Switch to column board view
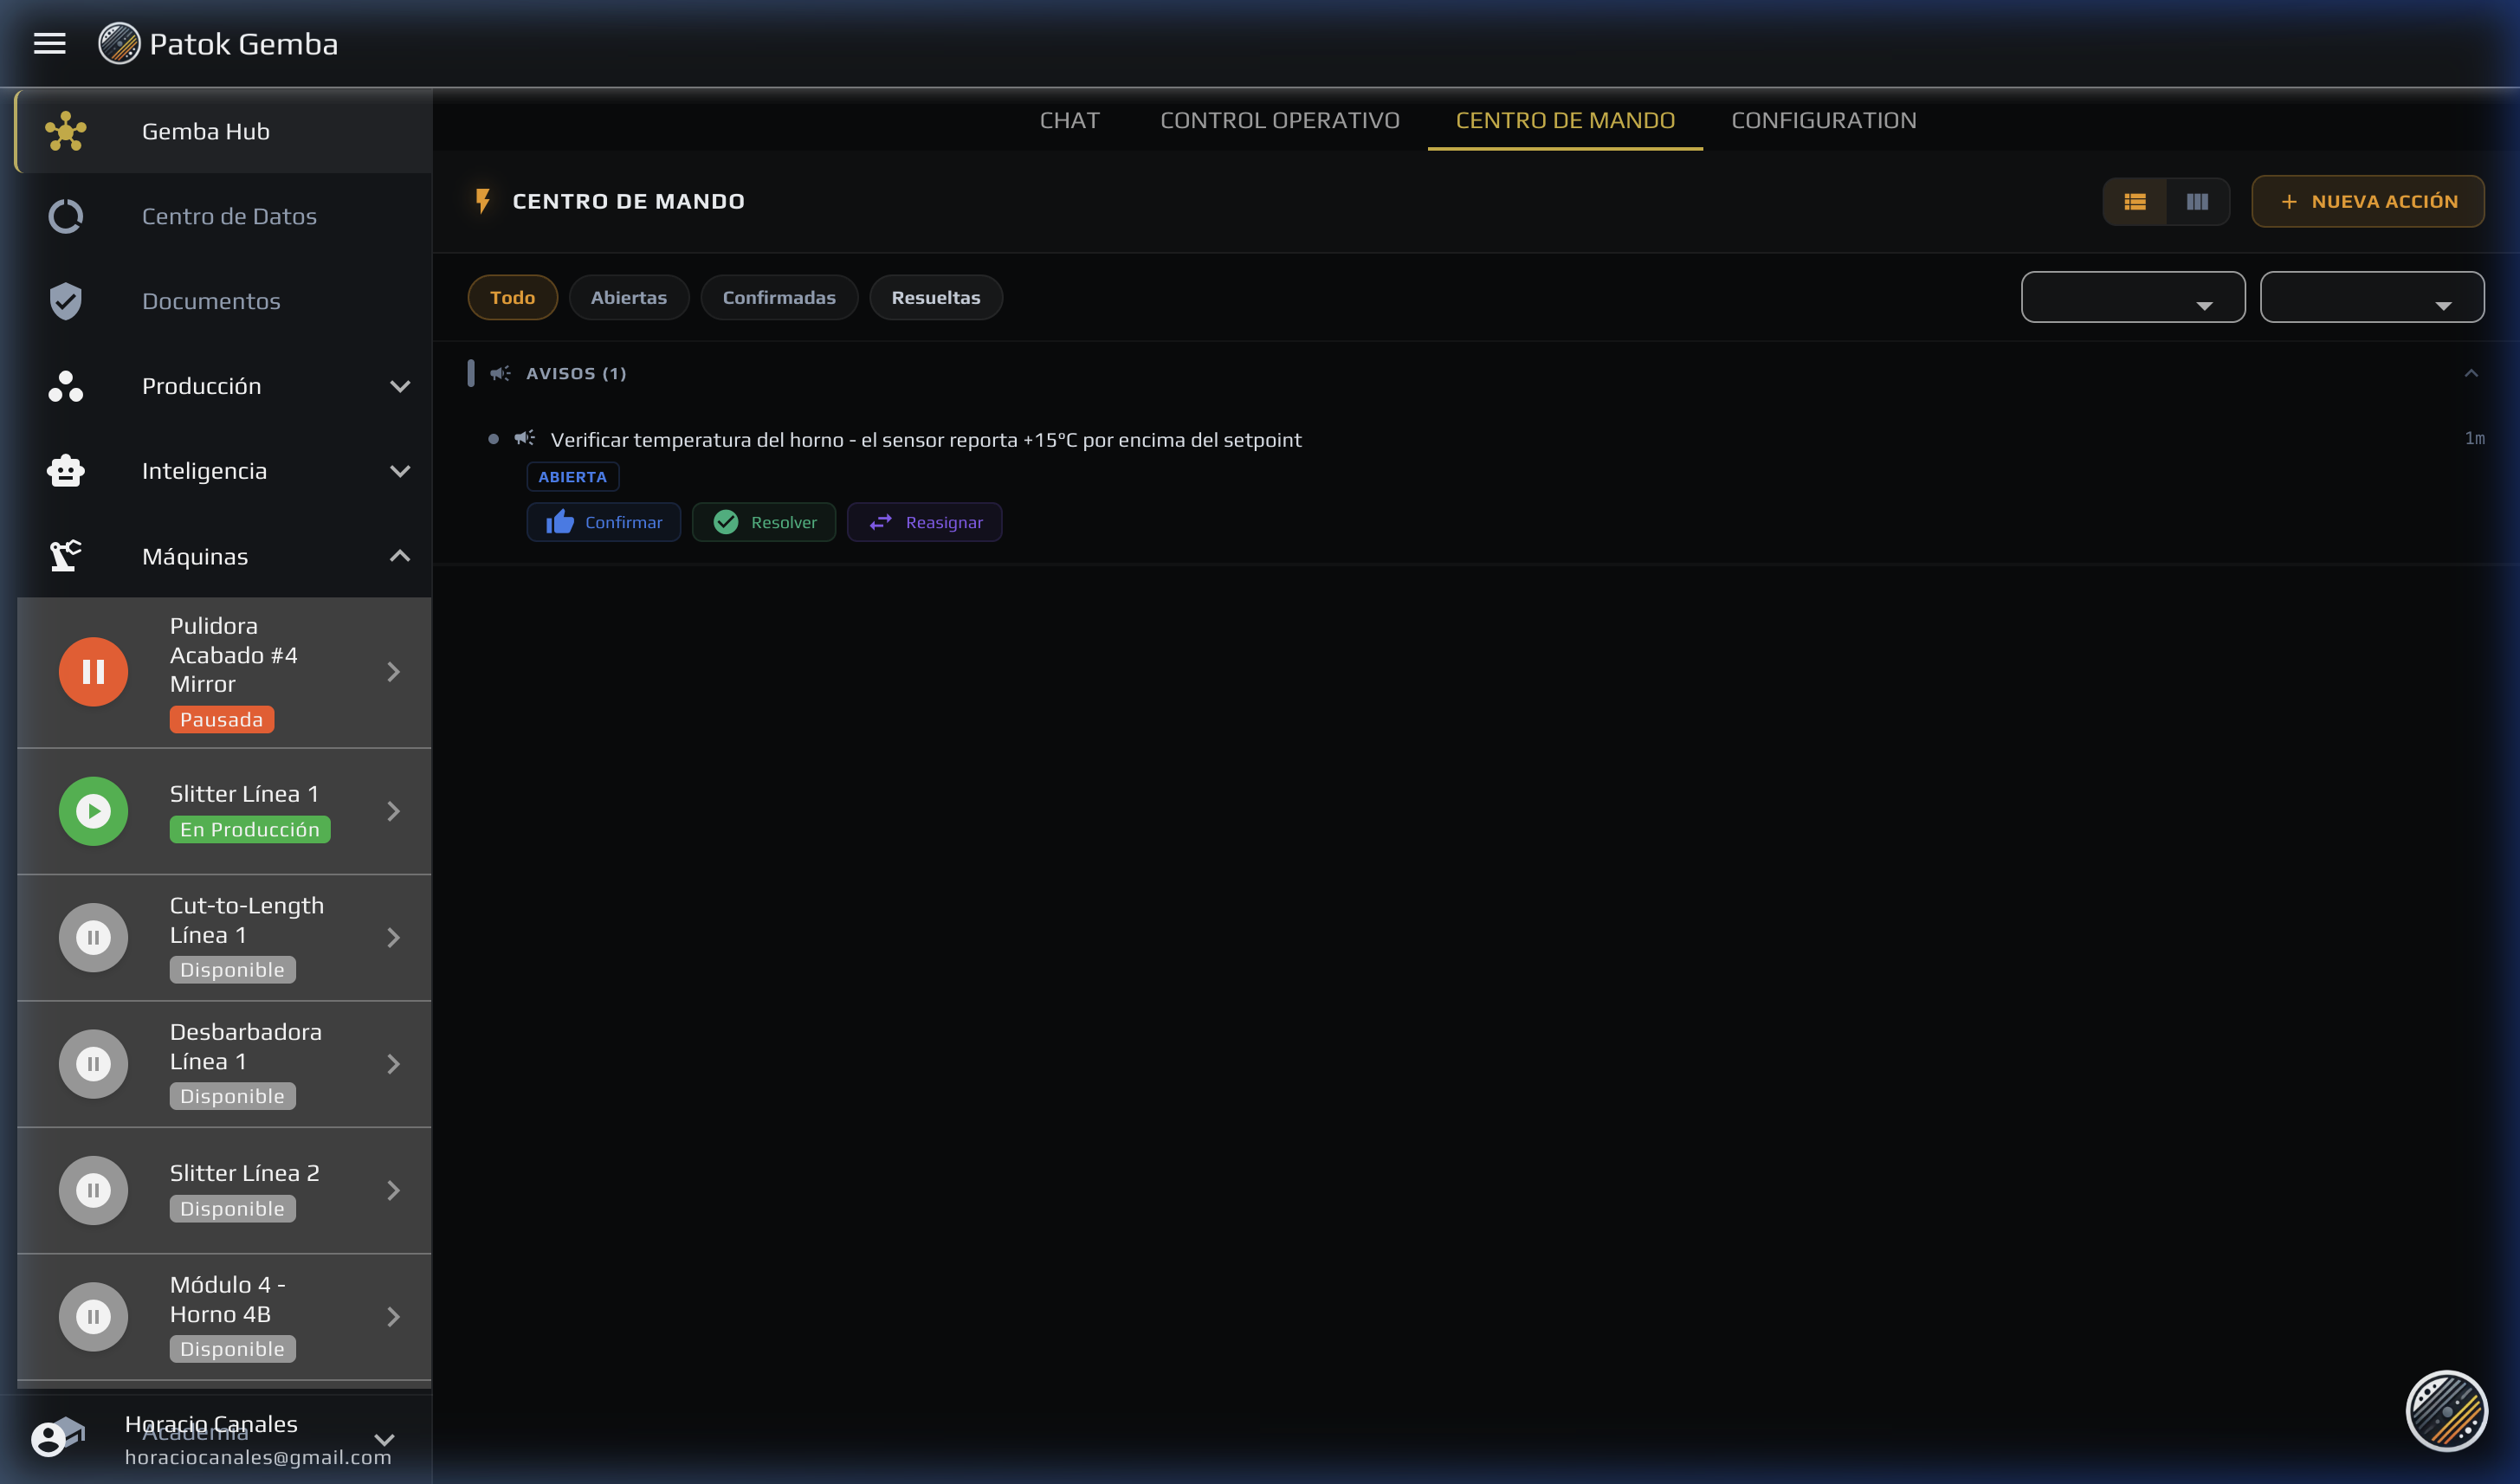Viewport: 2520px width, 1484px height. click(x=2196, y=202)
